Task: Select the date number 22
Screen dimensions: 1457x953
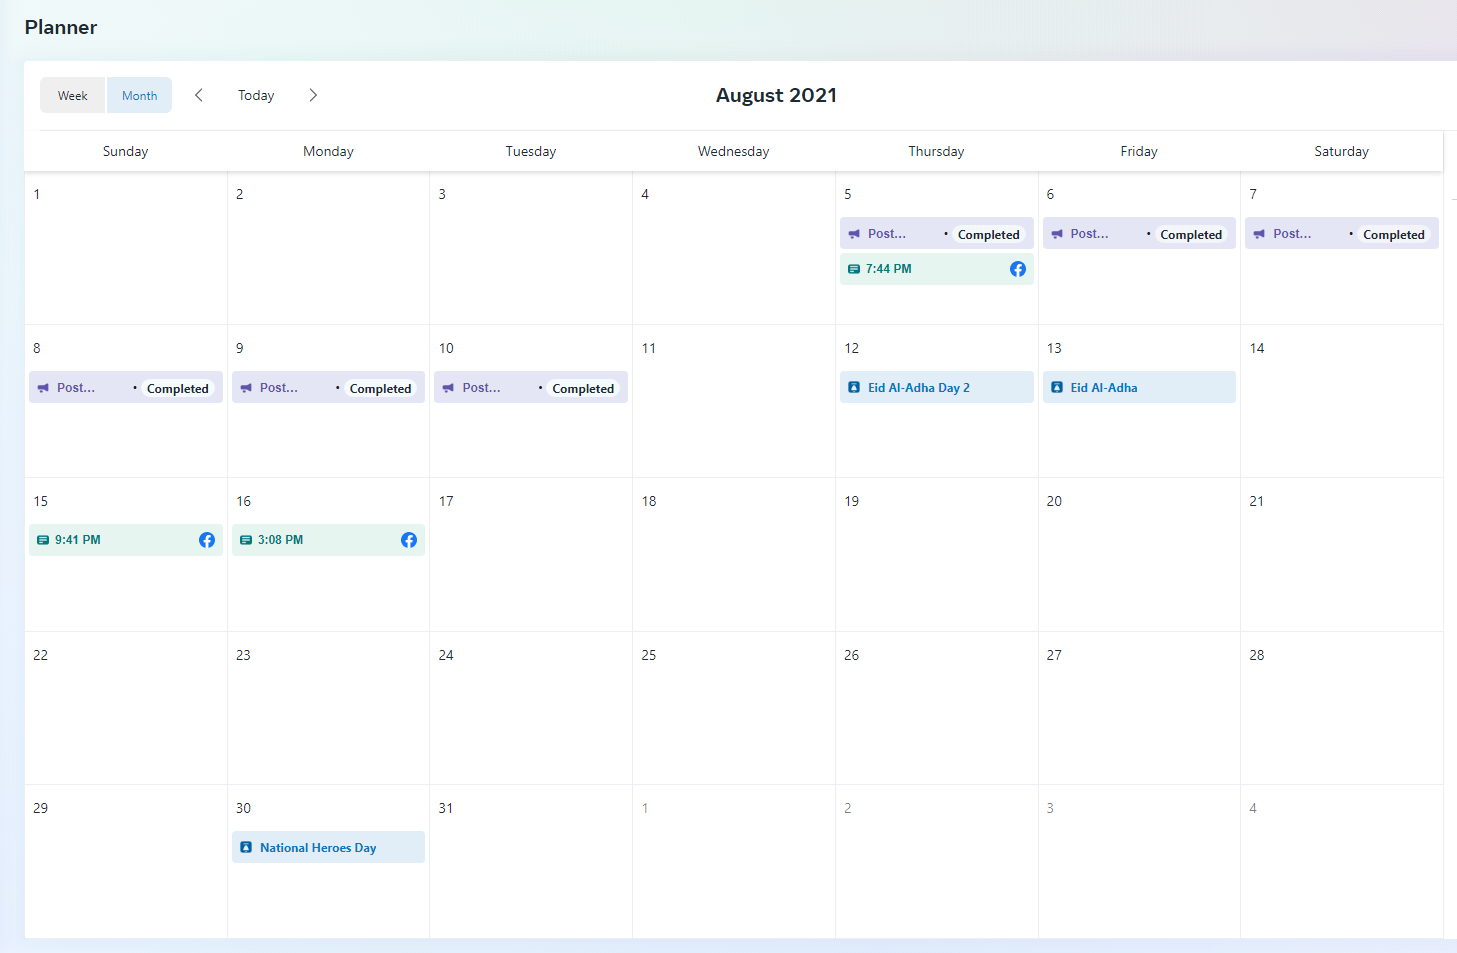Action: [x=41, y=655]
